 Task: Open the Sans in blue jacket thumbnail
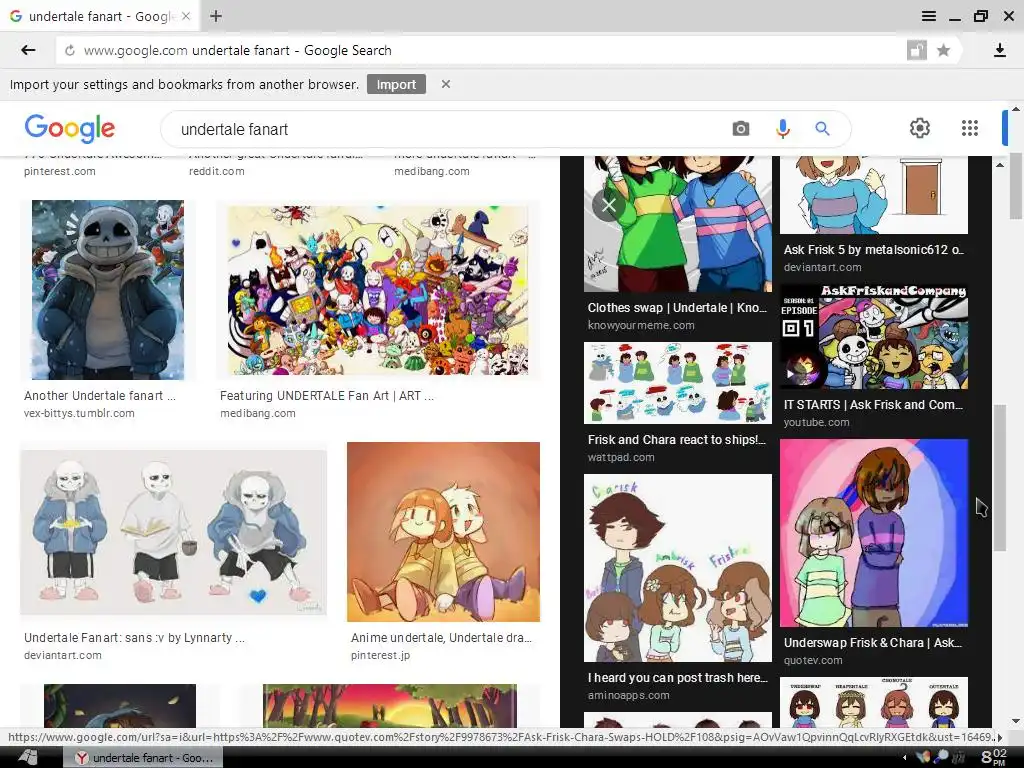click(x=108, y=290)
